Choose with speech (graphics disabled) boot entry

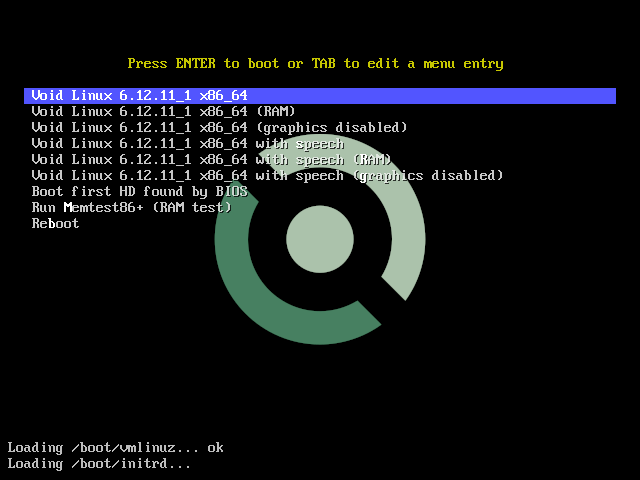(267, 176)
